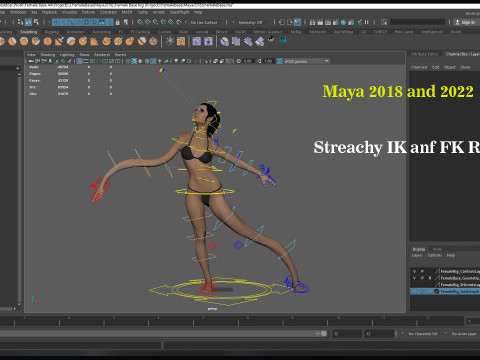Click the teal icon ending the shelf

pyautogui.click(x=283, y=40)
